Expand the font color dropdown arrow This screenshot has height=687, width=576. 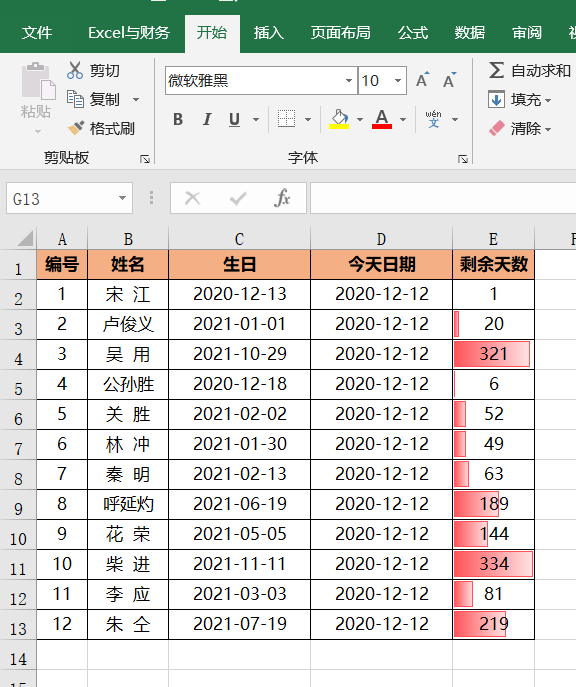(x=403, y=119)
